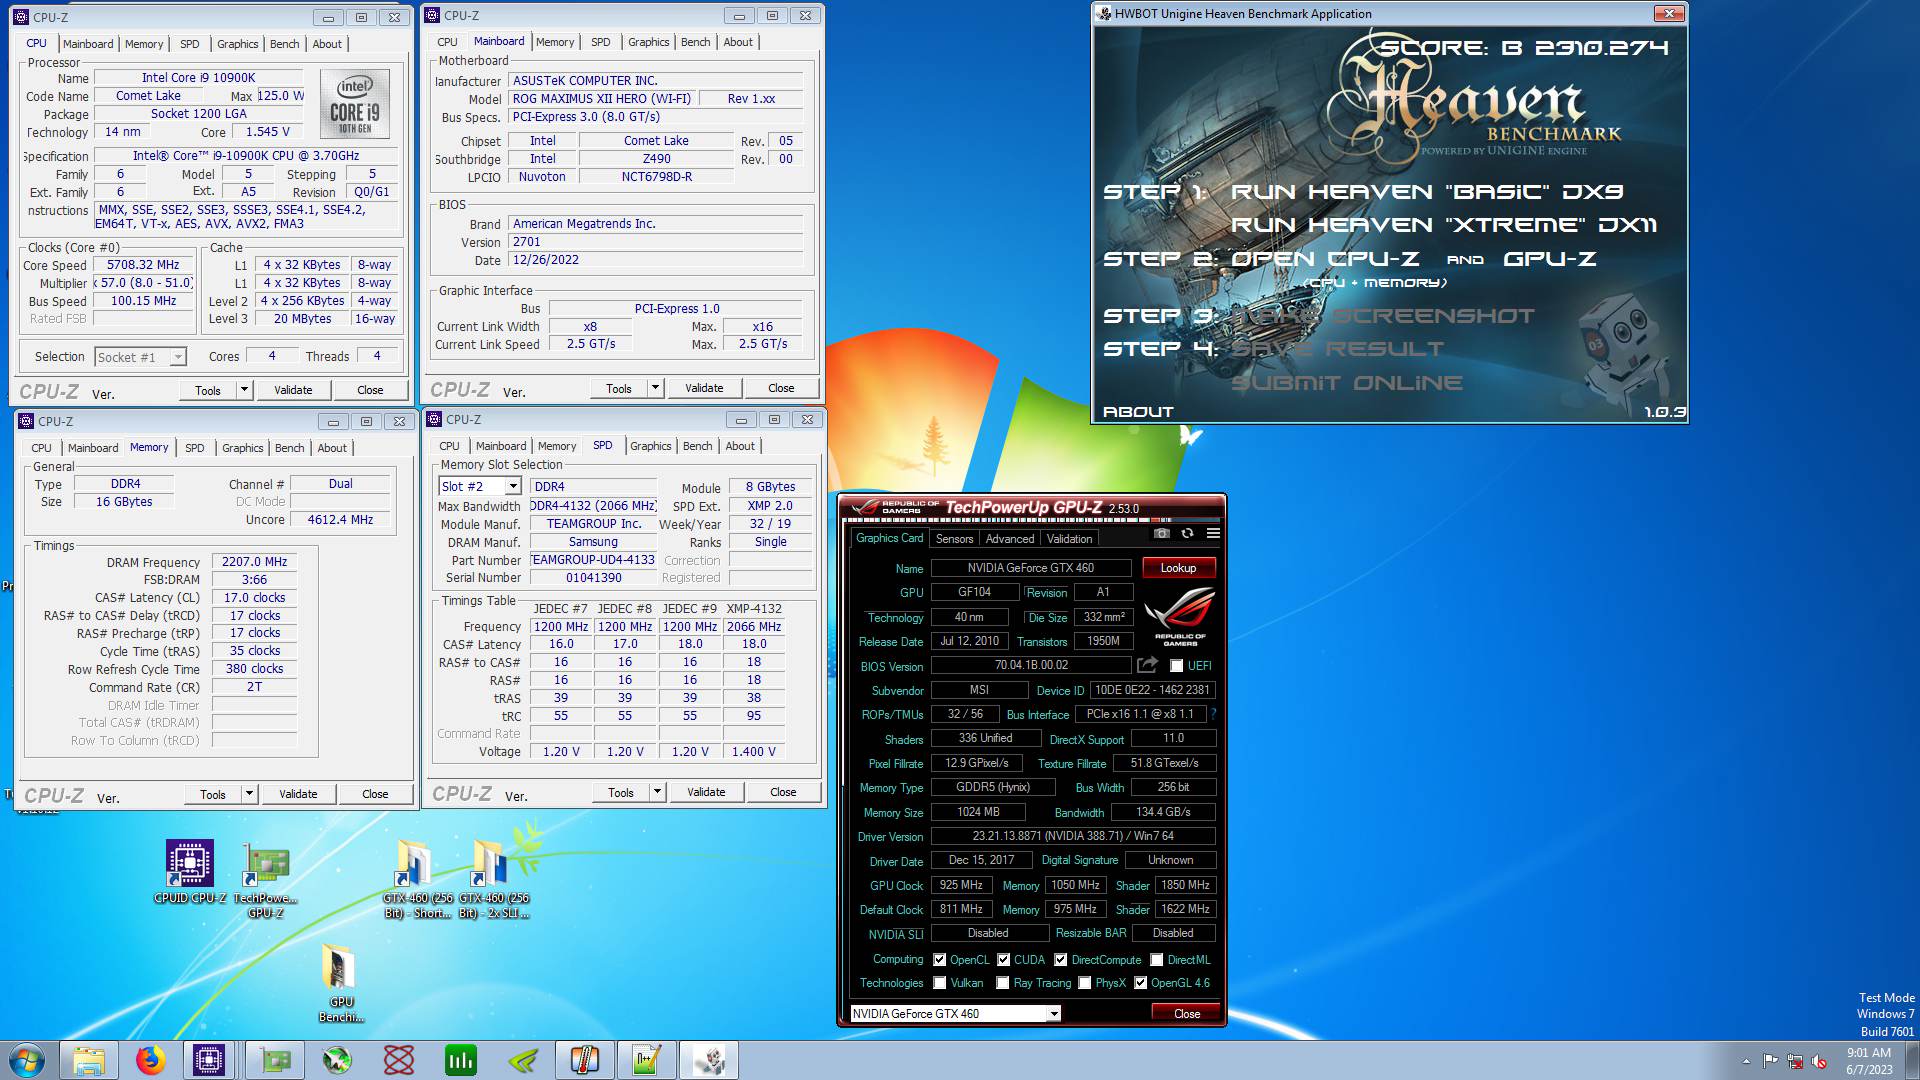1920x1080 pixels.
Task: Click Tools button in CPU-Z Memory window
Action: pos(213,794)
